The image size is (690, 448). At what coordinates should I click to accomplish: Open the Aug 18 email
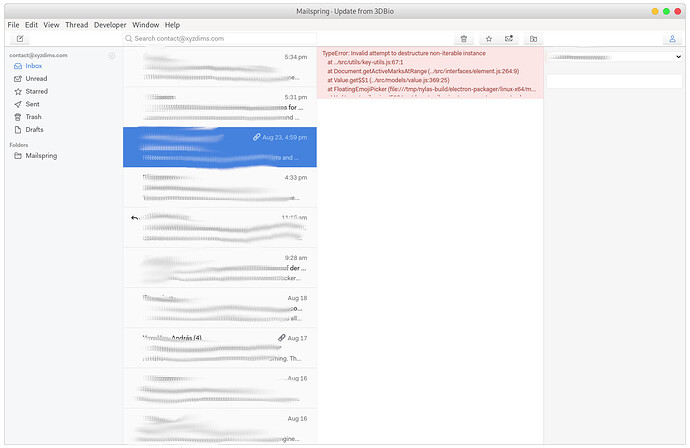coord(220,308)
